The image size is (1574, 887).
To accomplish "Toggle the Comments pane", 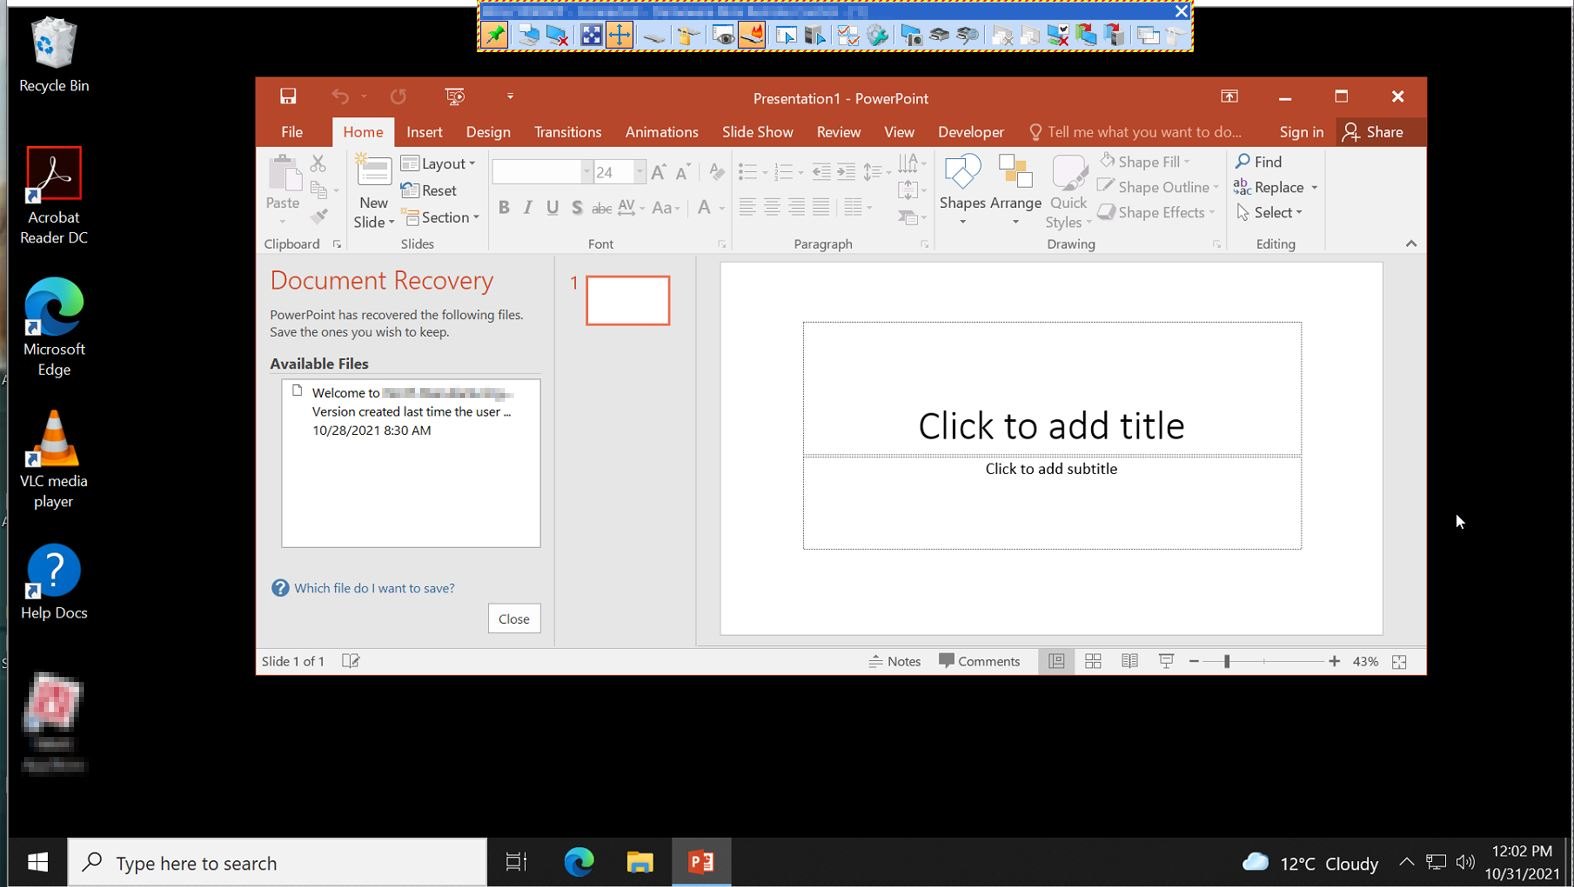I will click(979, 661).
